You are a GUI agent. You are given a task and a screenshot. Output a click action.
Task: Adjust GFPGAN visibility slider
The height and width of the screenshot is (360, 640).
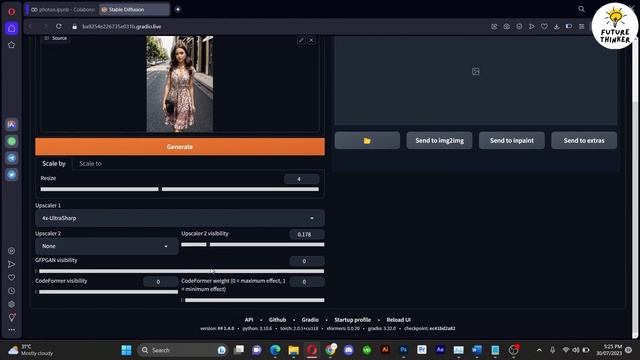pos(180,271)
